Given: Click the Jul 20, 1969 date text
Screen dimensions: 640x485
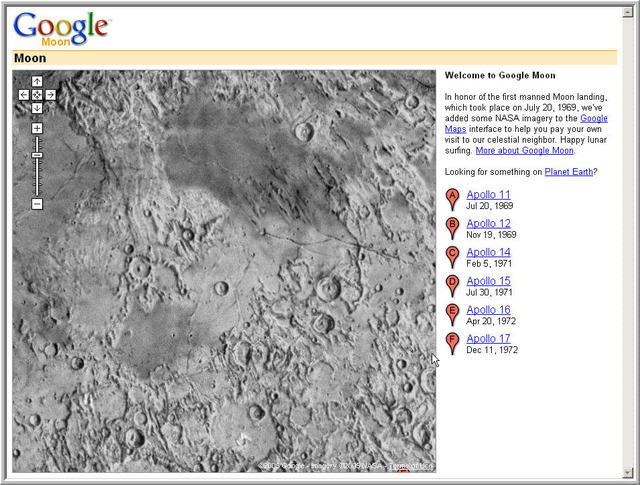Looking at the screenshot, I should click(489, 206).
